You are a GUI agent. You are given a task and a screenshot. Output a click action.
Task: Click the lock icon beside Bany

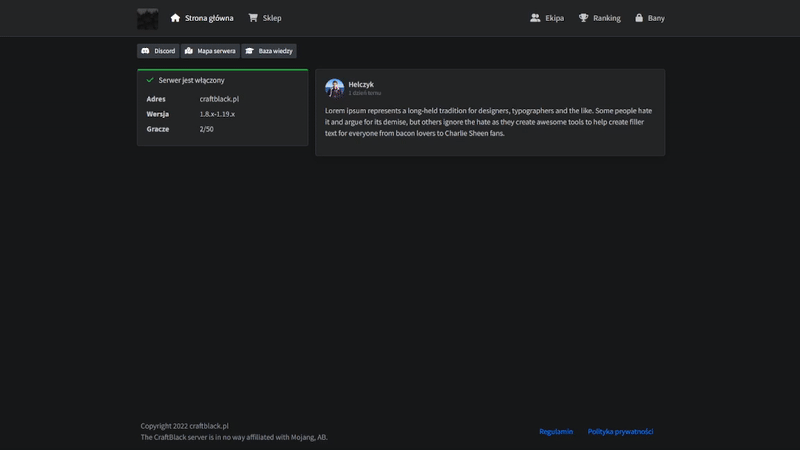[639, 18]
